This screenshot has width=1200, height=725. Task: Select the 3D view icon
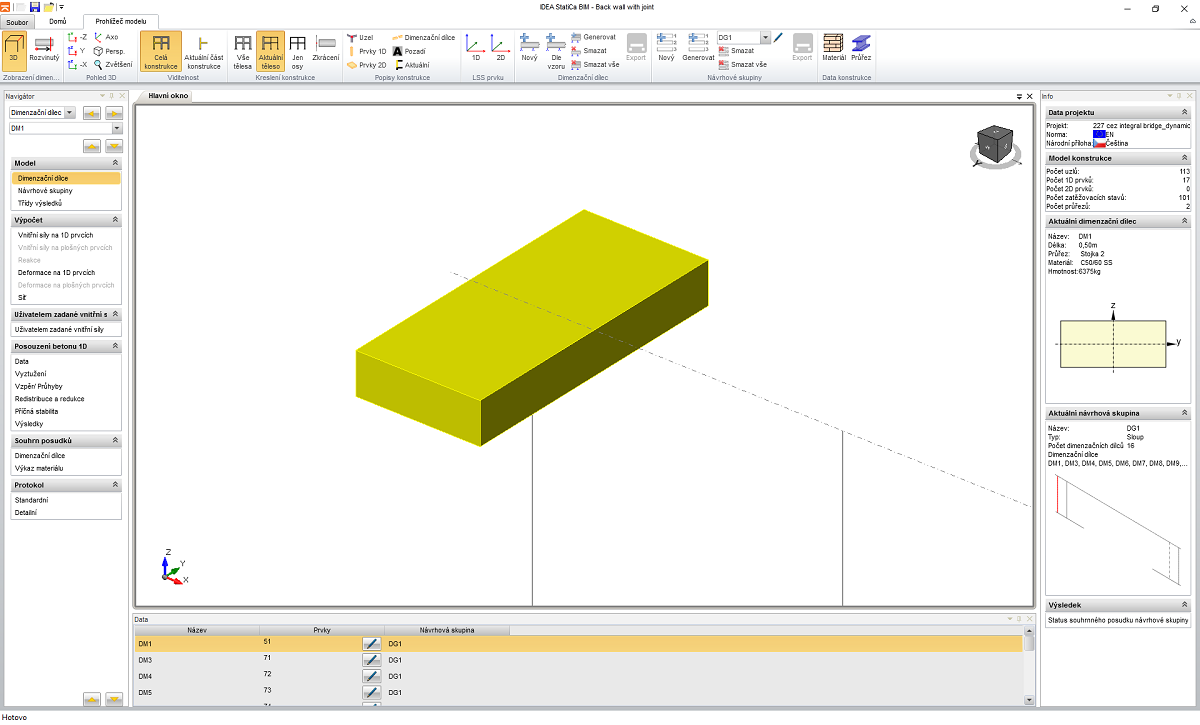click(x=14, y=47)
